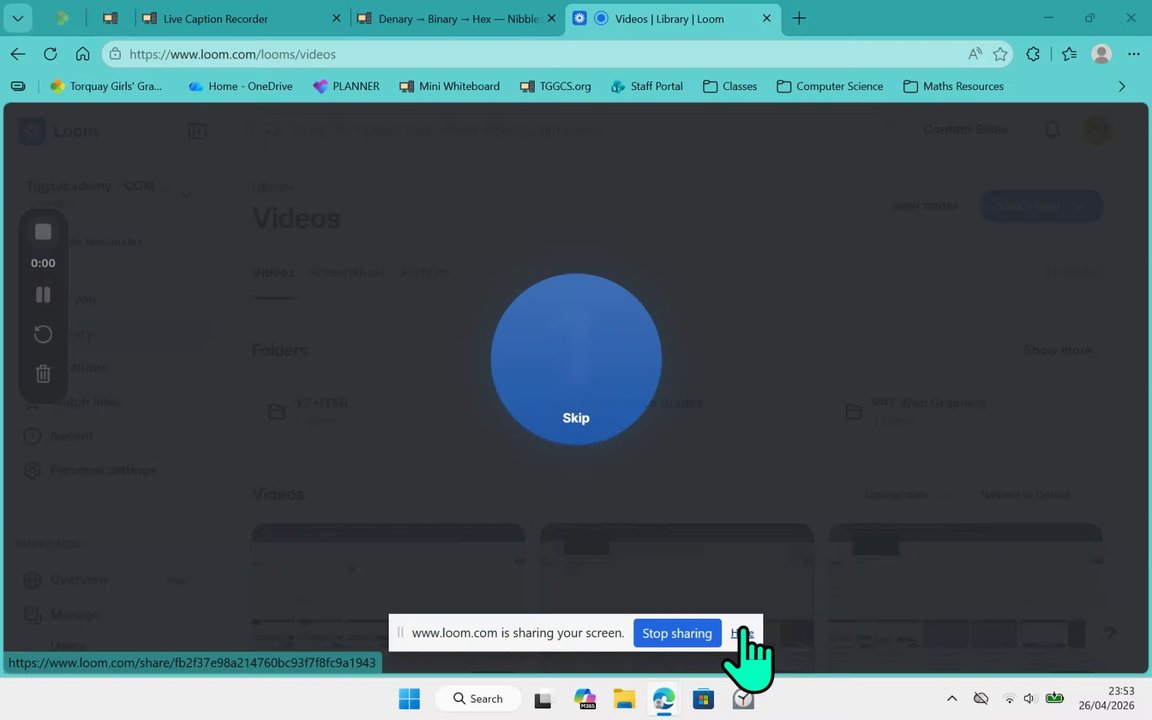This screenshot has width=1152, height=720.
Task: Expand the Classes bookmark folder
Action: pos(730,86)
